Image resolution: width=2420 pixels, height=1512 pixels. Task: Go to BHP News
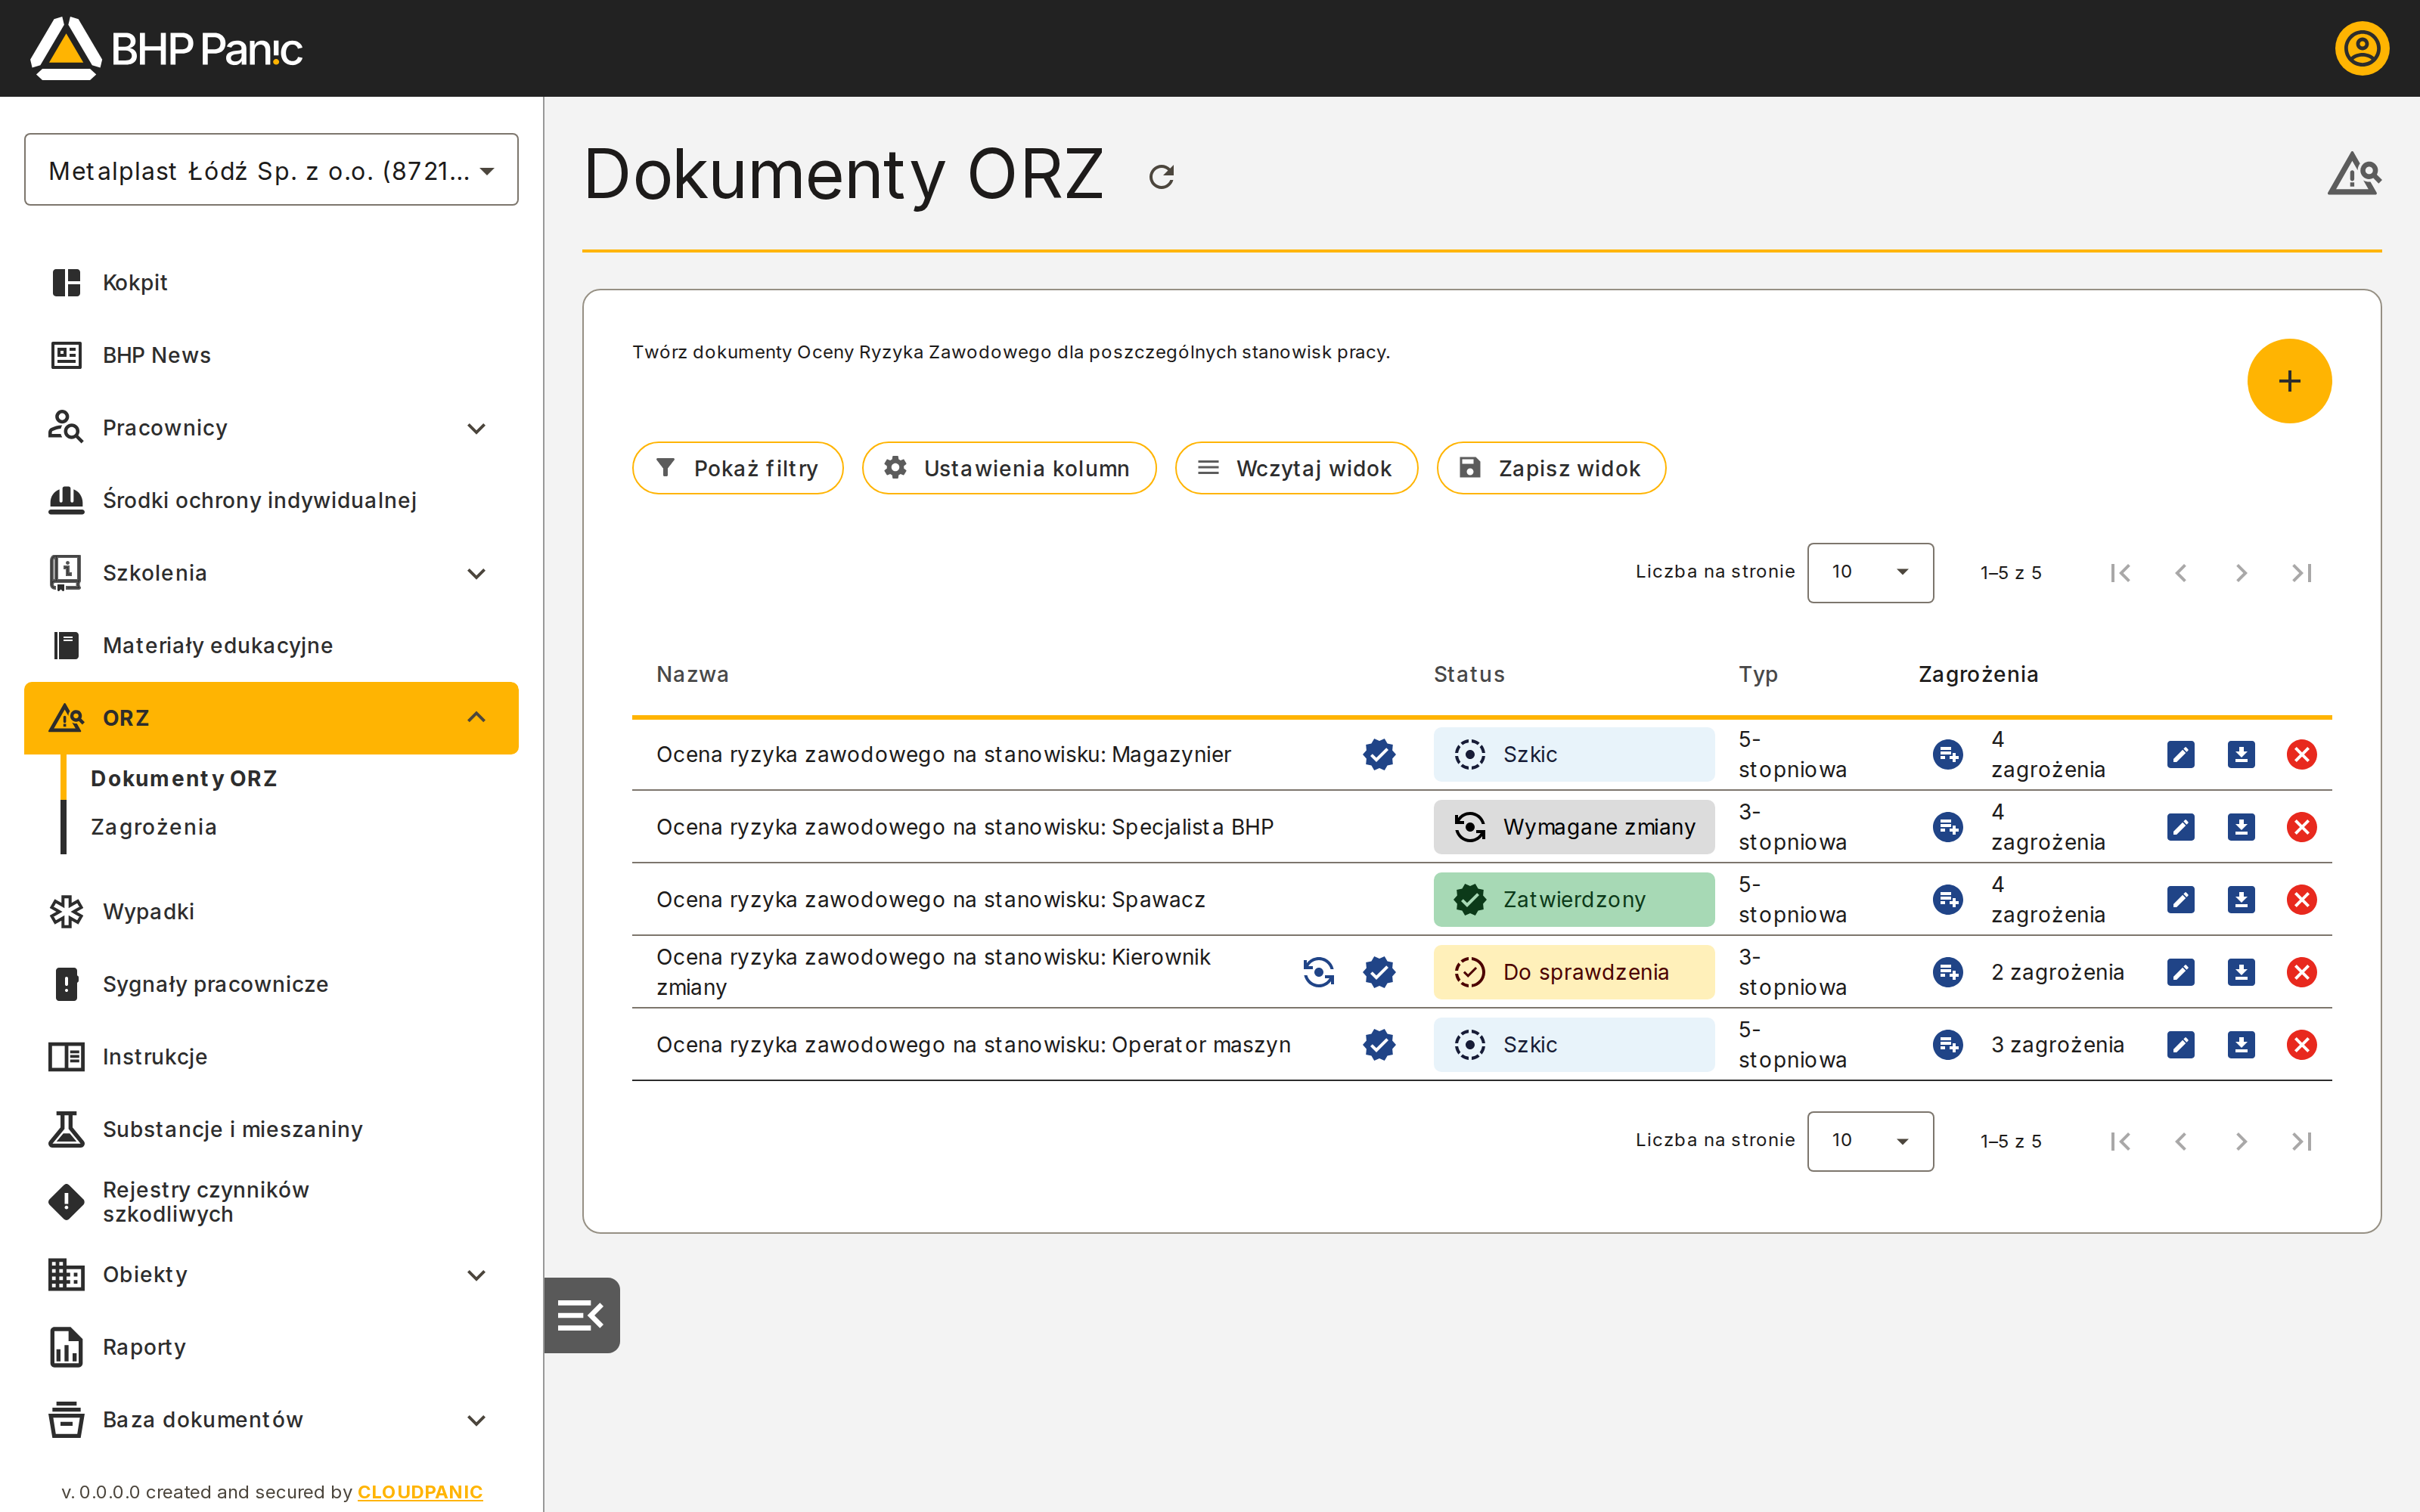tap(271, 355)
